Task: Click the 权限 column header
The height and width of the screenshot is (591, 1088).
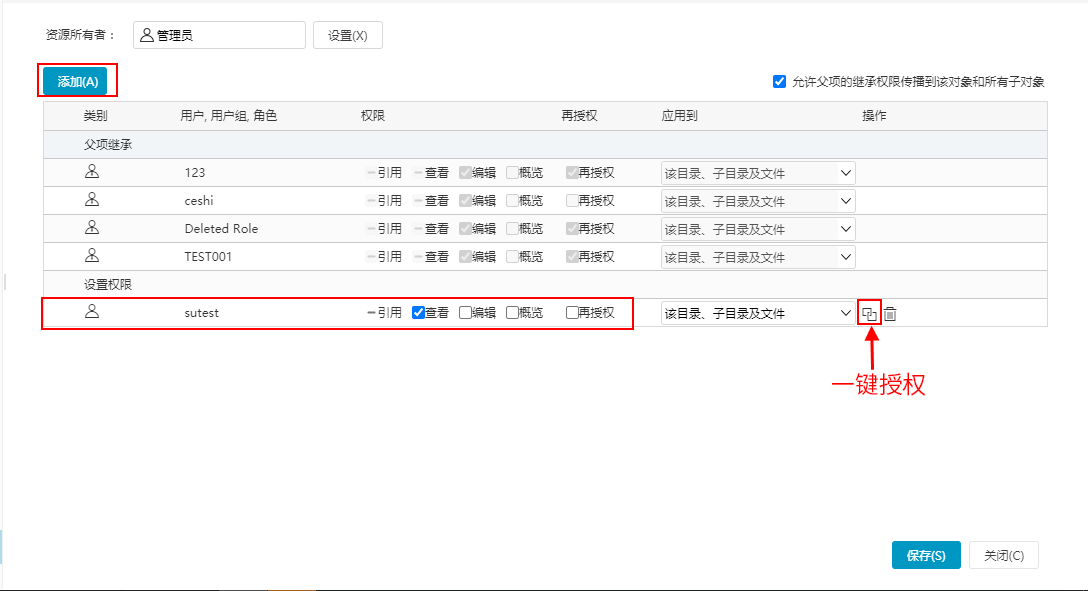Action: [373, 116]
